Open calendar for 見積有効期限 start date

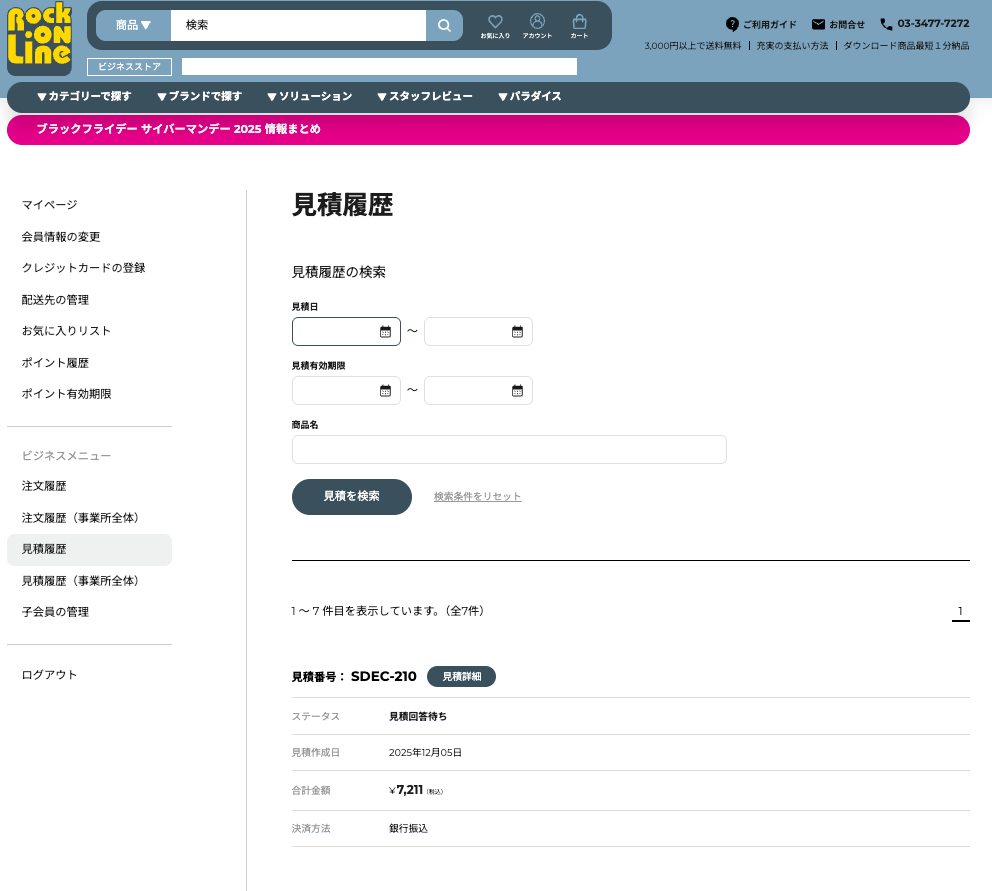[385, 391]
